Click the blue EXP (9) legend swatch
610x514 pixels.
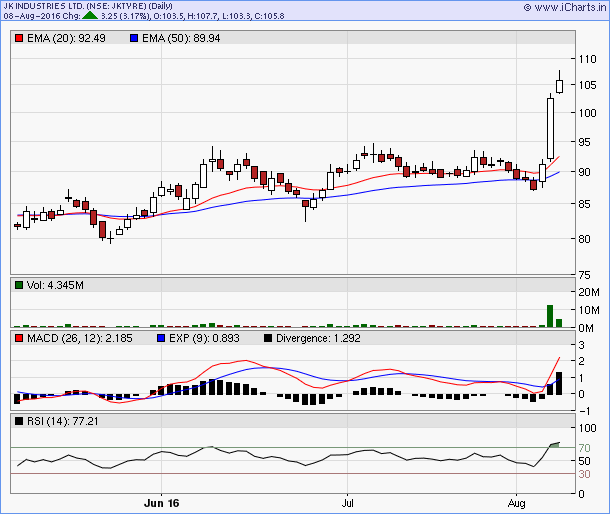[x=161, y=338]
